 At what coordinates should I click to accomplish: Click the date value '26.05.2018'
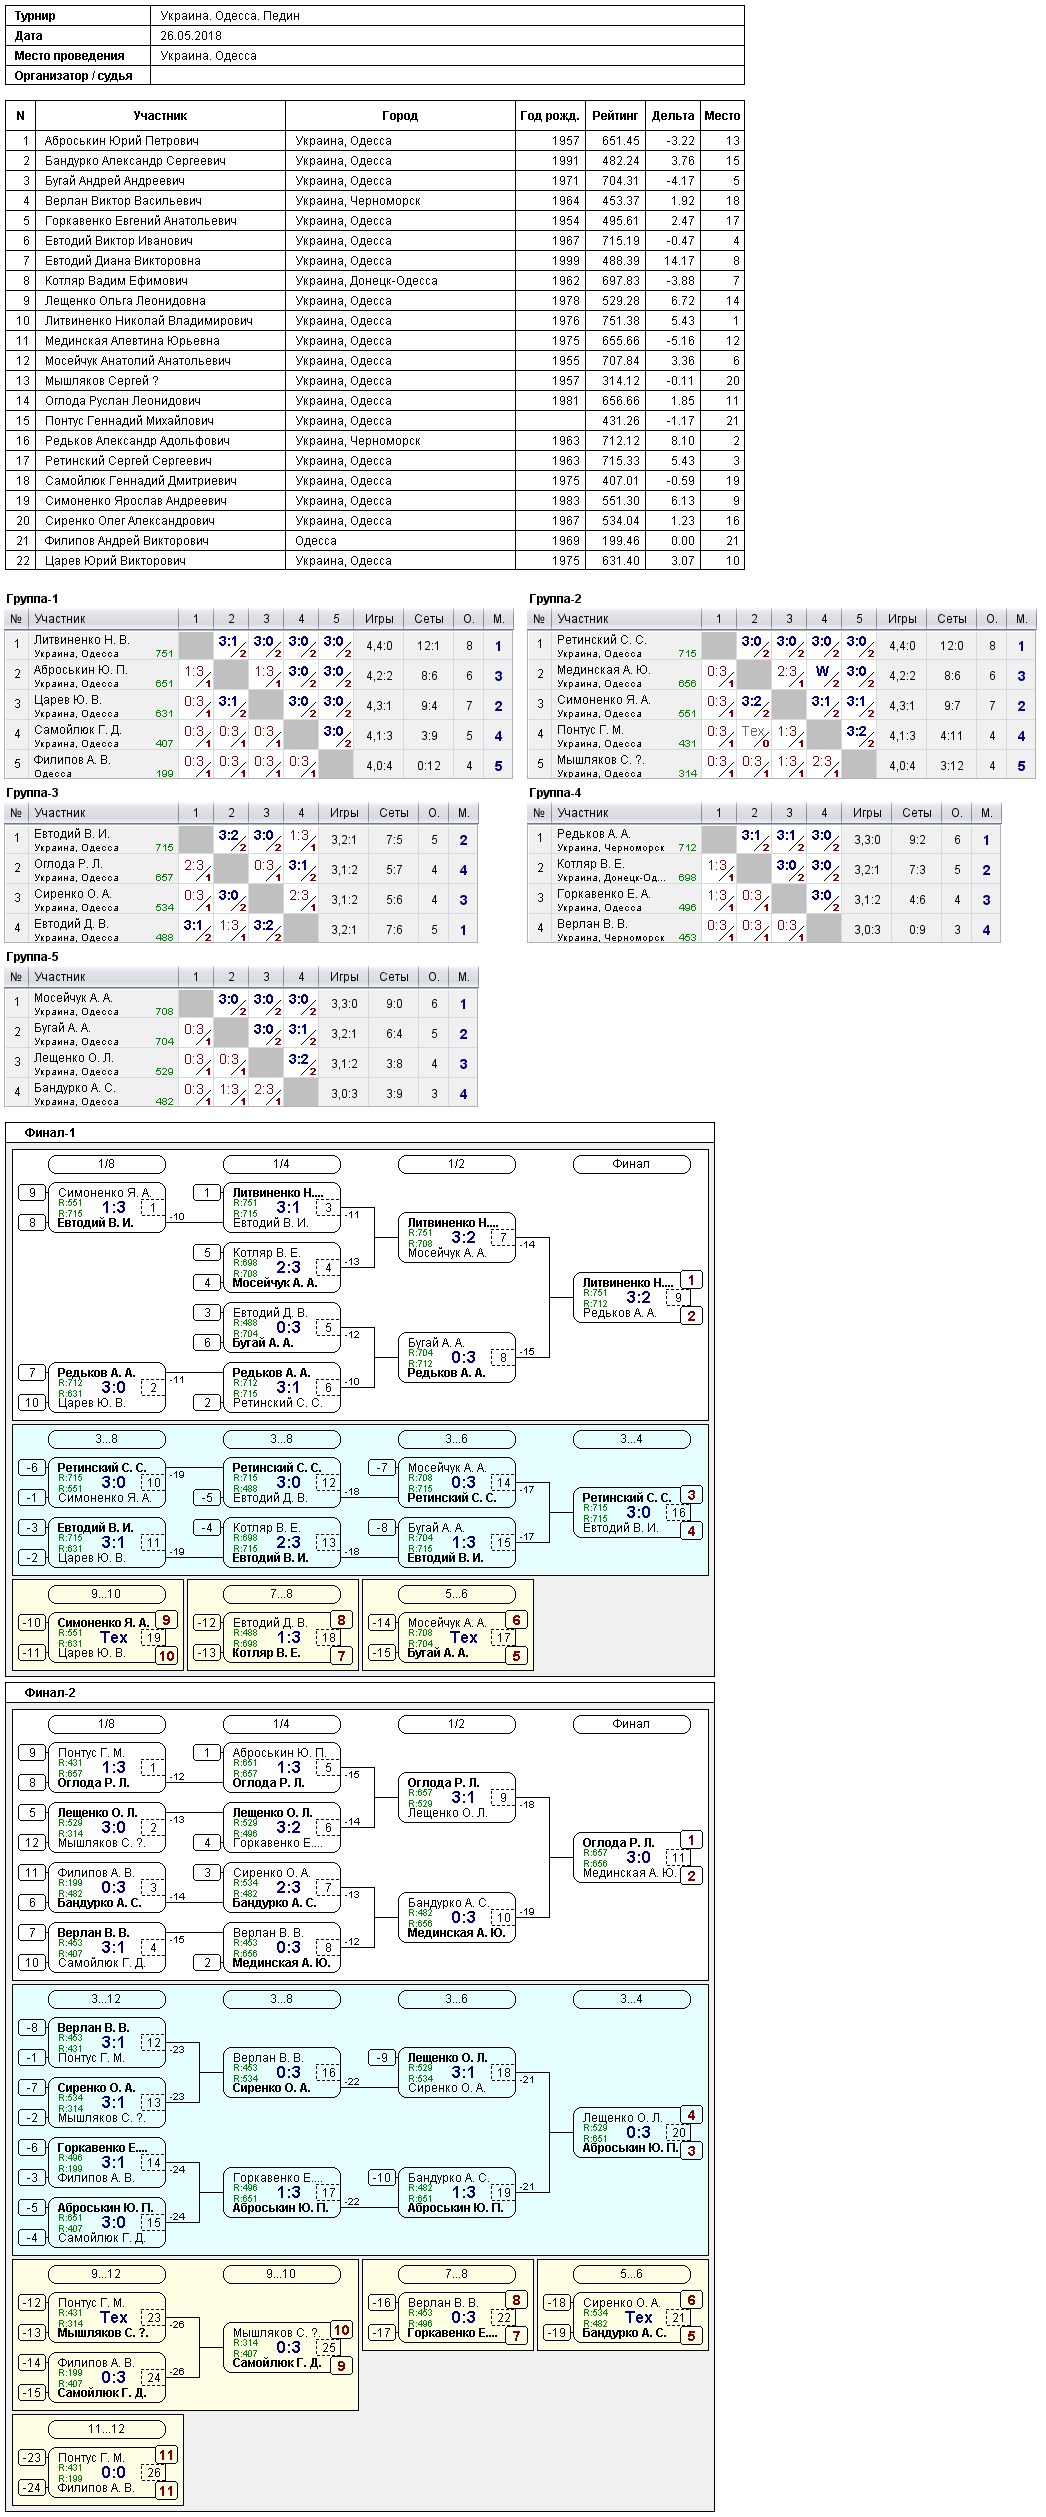tap(191, 36)
